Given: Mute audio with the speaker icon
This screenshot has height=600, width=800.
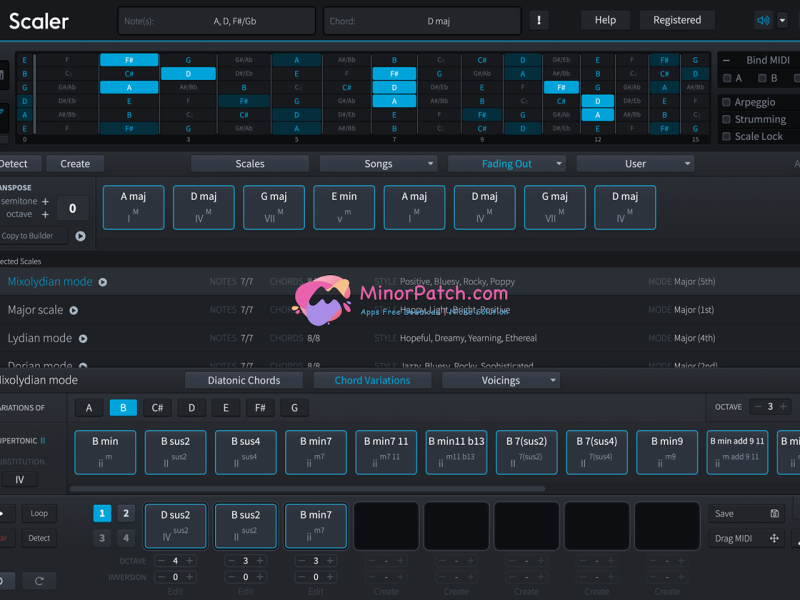Looking at the screenshot, I should pos(763,20).
